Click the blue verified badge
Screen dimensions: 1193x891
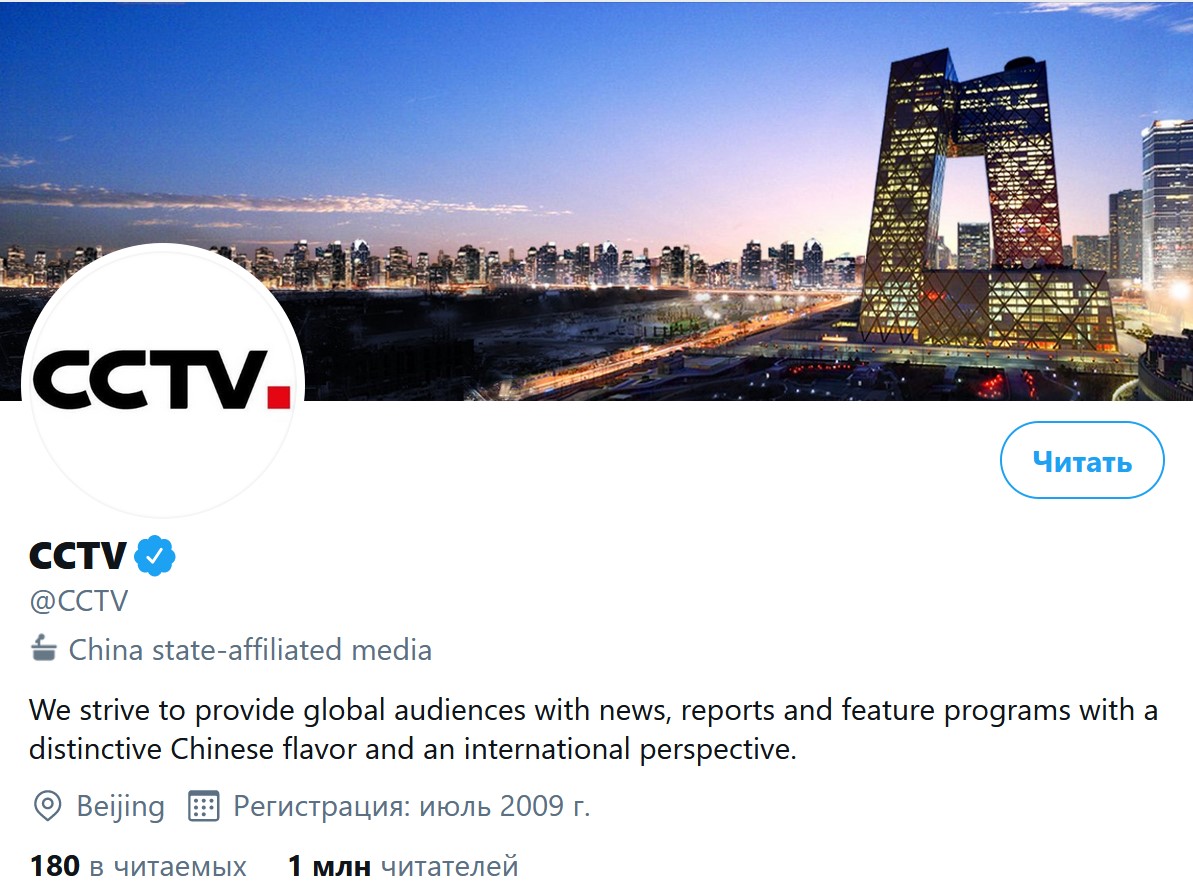(154, 556)
